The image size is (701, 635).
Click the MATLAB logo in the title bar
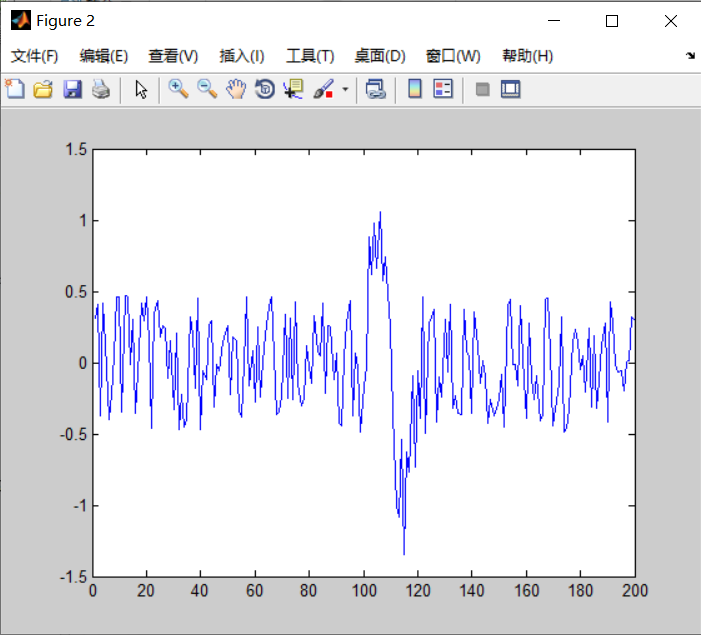(x=21, y=21)
